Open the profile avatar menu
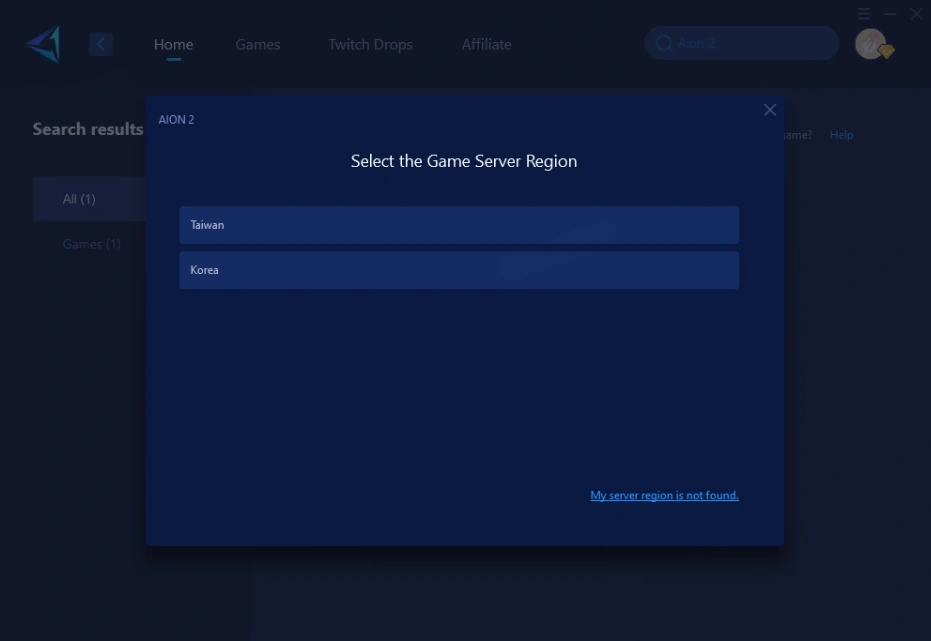This screenshot has height=641, width=931. point(869,42)
